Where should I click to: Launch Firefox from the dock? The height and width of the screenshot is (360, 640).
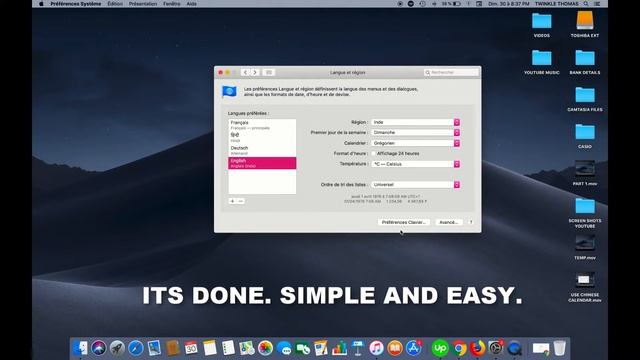click(477, 348)
